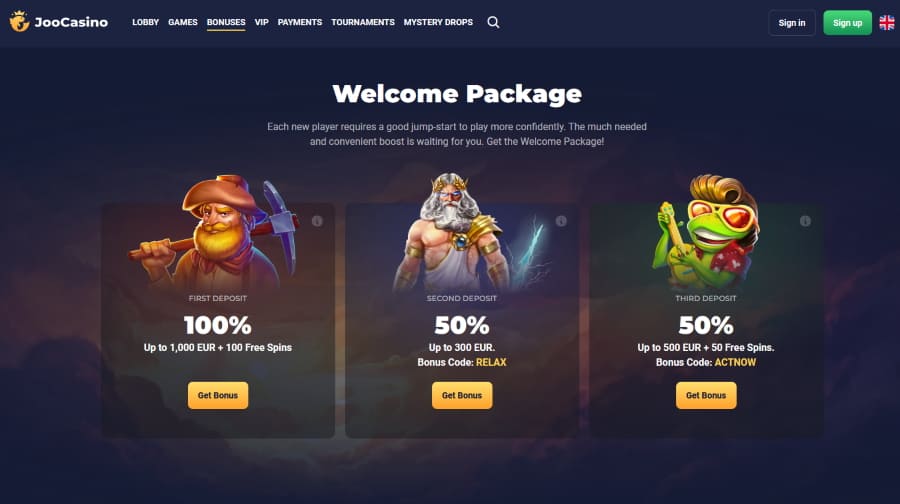This screenshot has width=900, height=504.
Task: Click the gold miner character image
Action: pos(215,232)
